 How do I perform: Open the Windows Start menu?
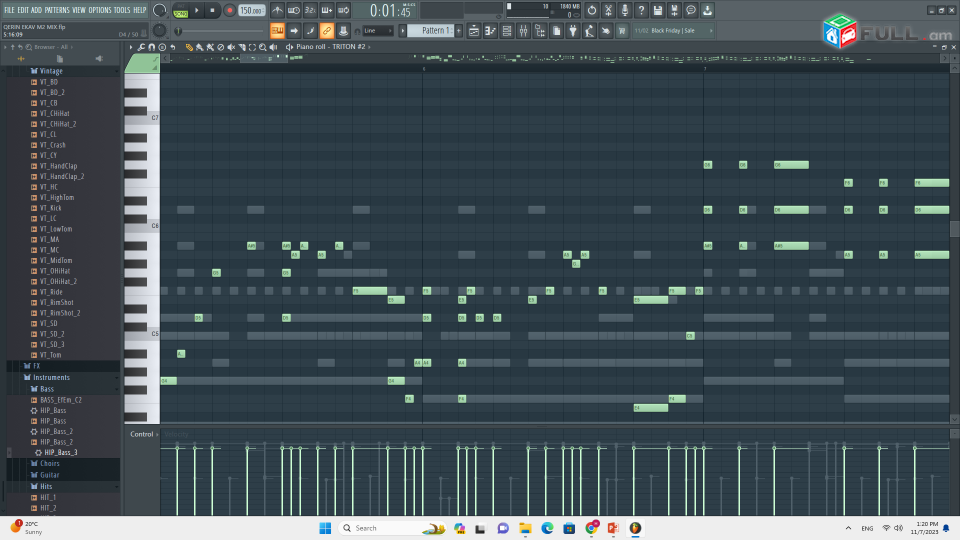point(325,528)
